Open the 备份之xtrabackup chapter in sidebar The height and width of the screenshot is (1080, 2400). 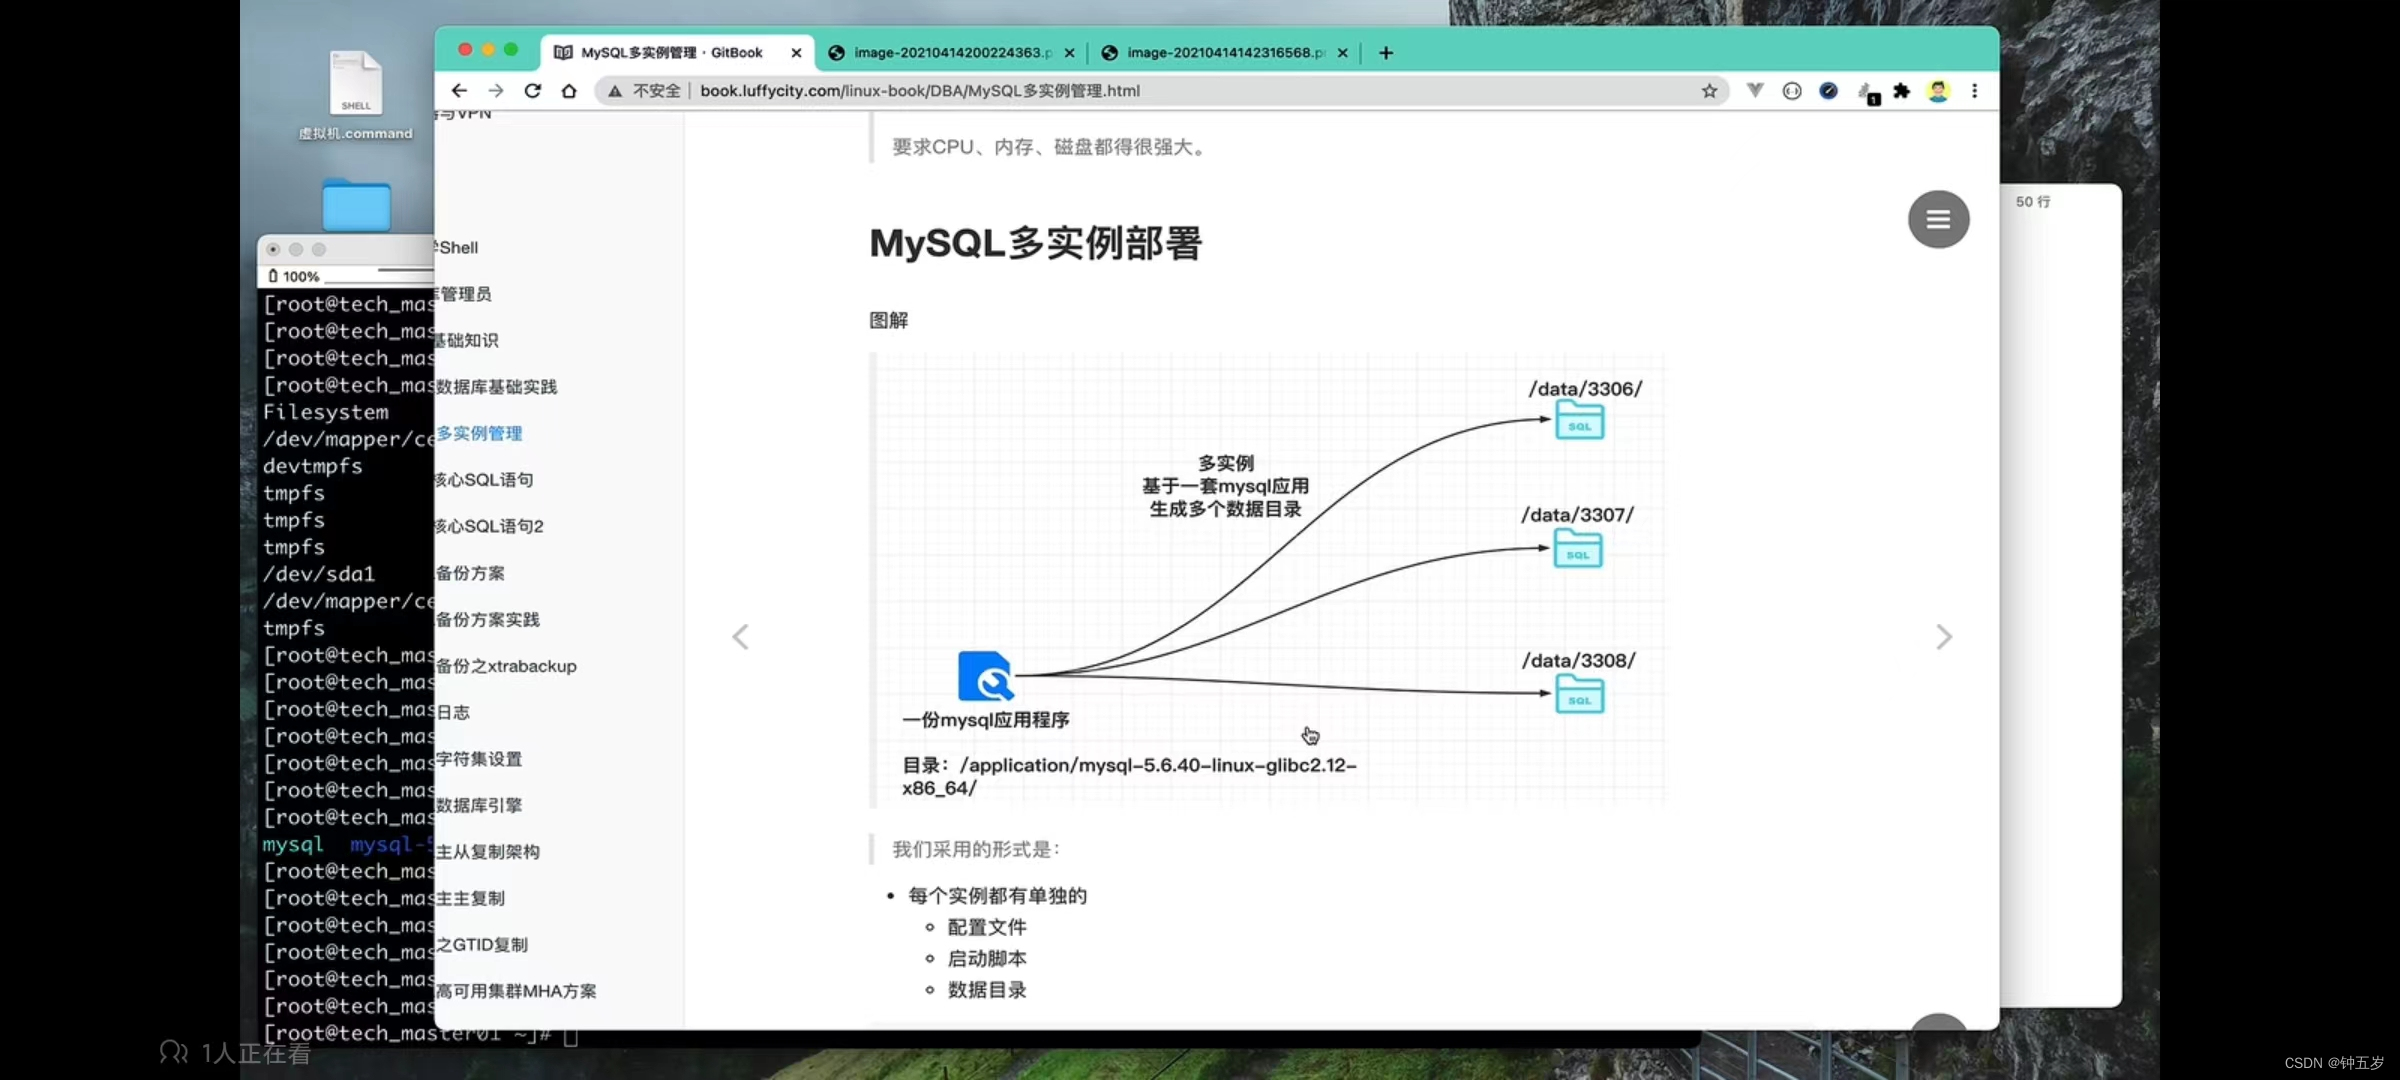[506, 666]
